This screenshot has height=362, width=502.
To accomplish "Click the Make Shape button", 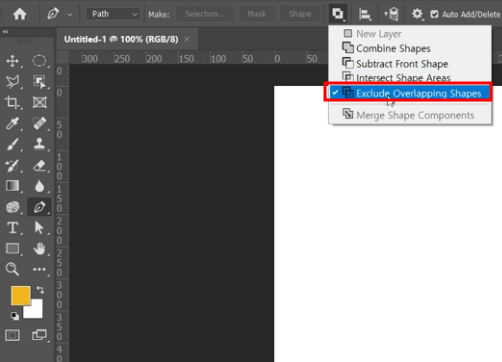I will [x=300, y=14].
